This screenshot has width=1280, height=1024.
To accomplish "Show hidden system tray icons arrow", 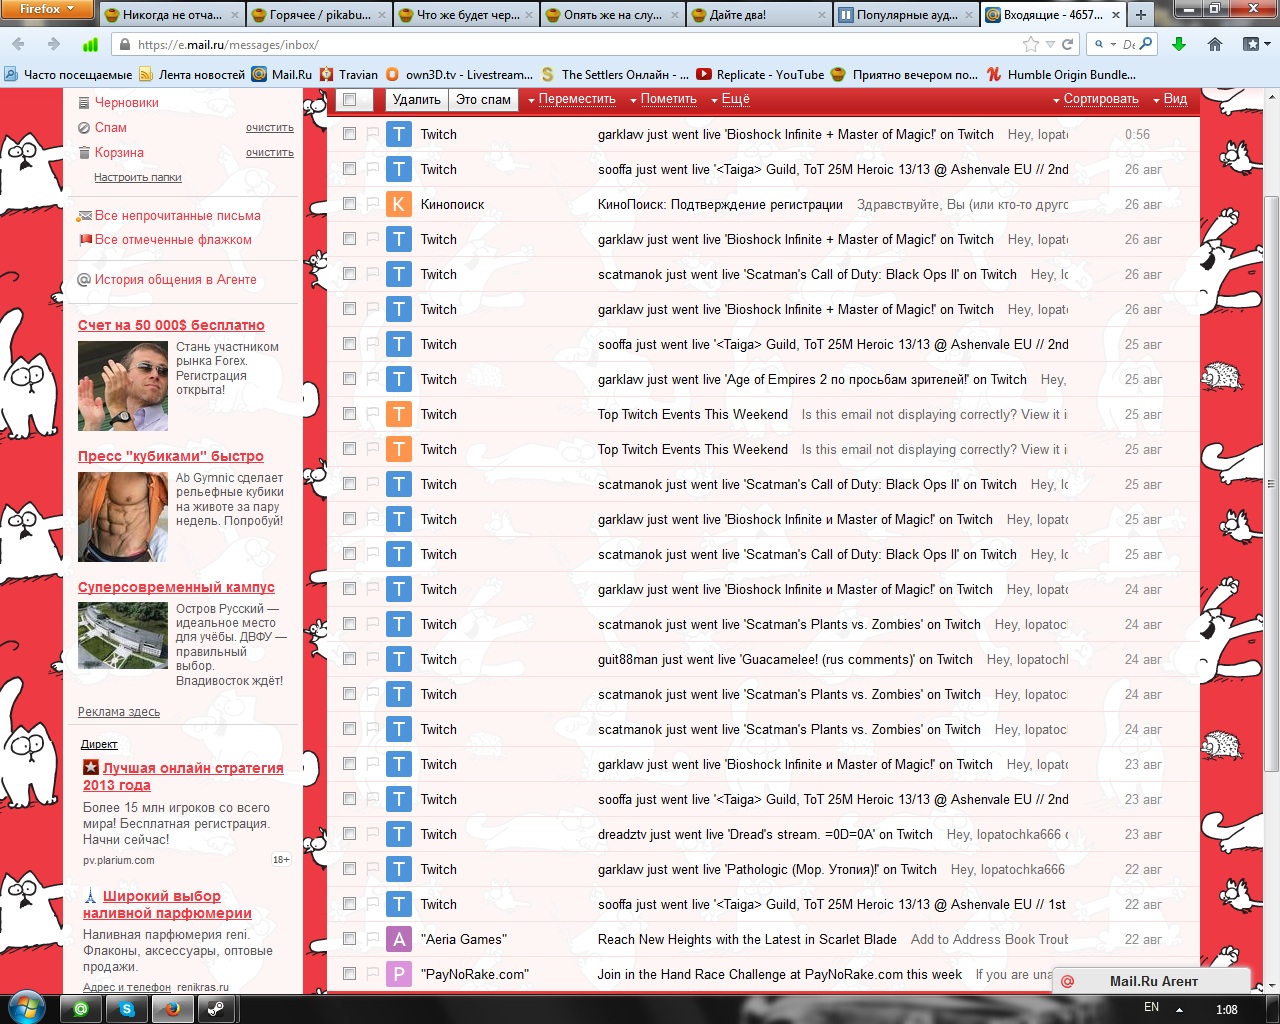I will pos(1179,1009).
